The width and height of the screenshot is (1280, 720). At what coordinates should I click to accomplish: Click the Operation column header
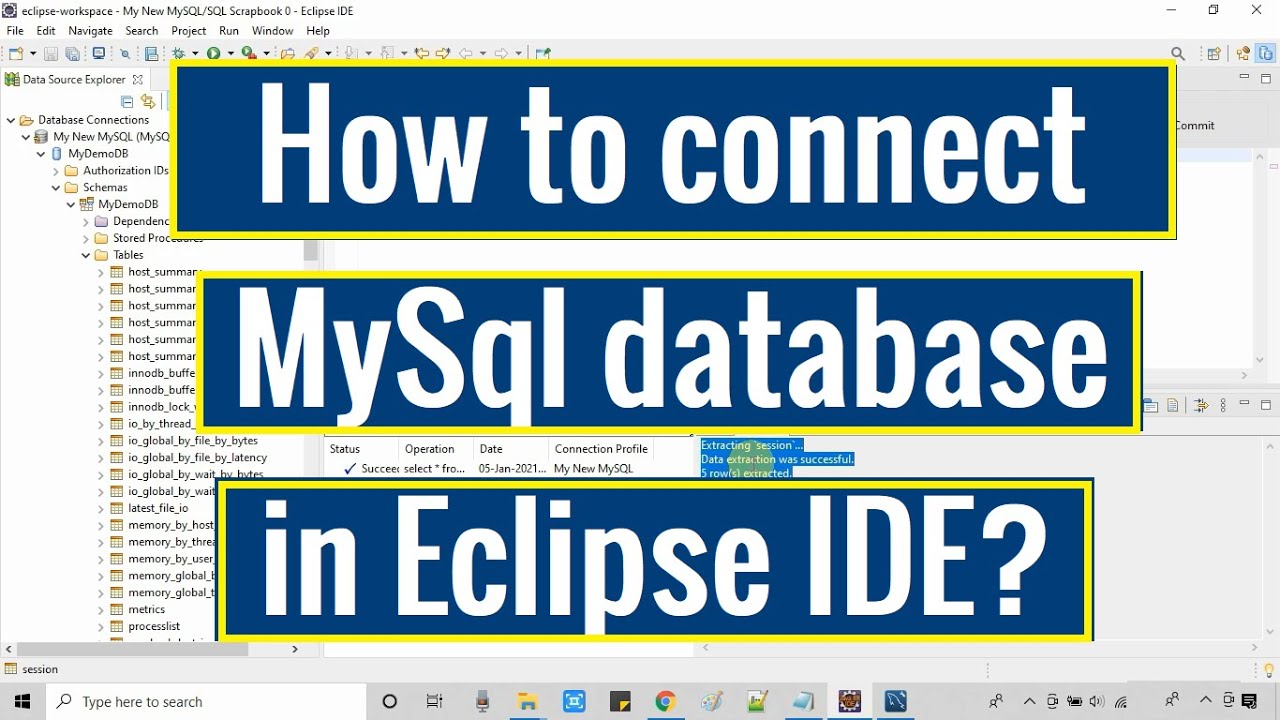tap(430, 449)
